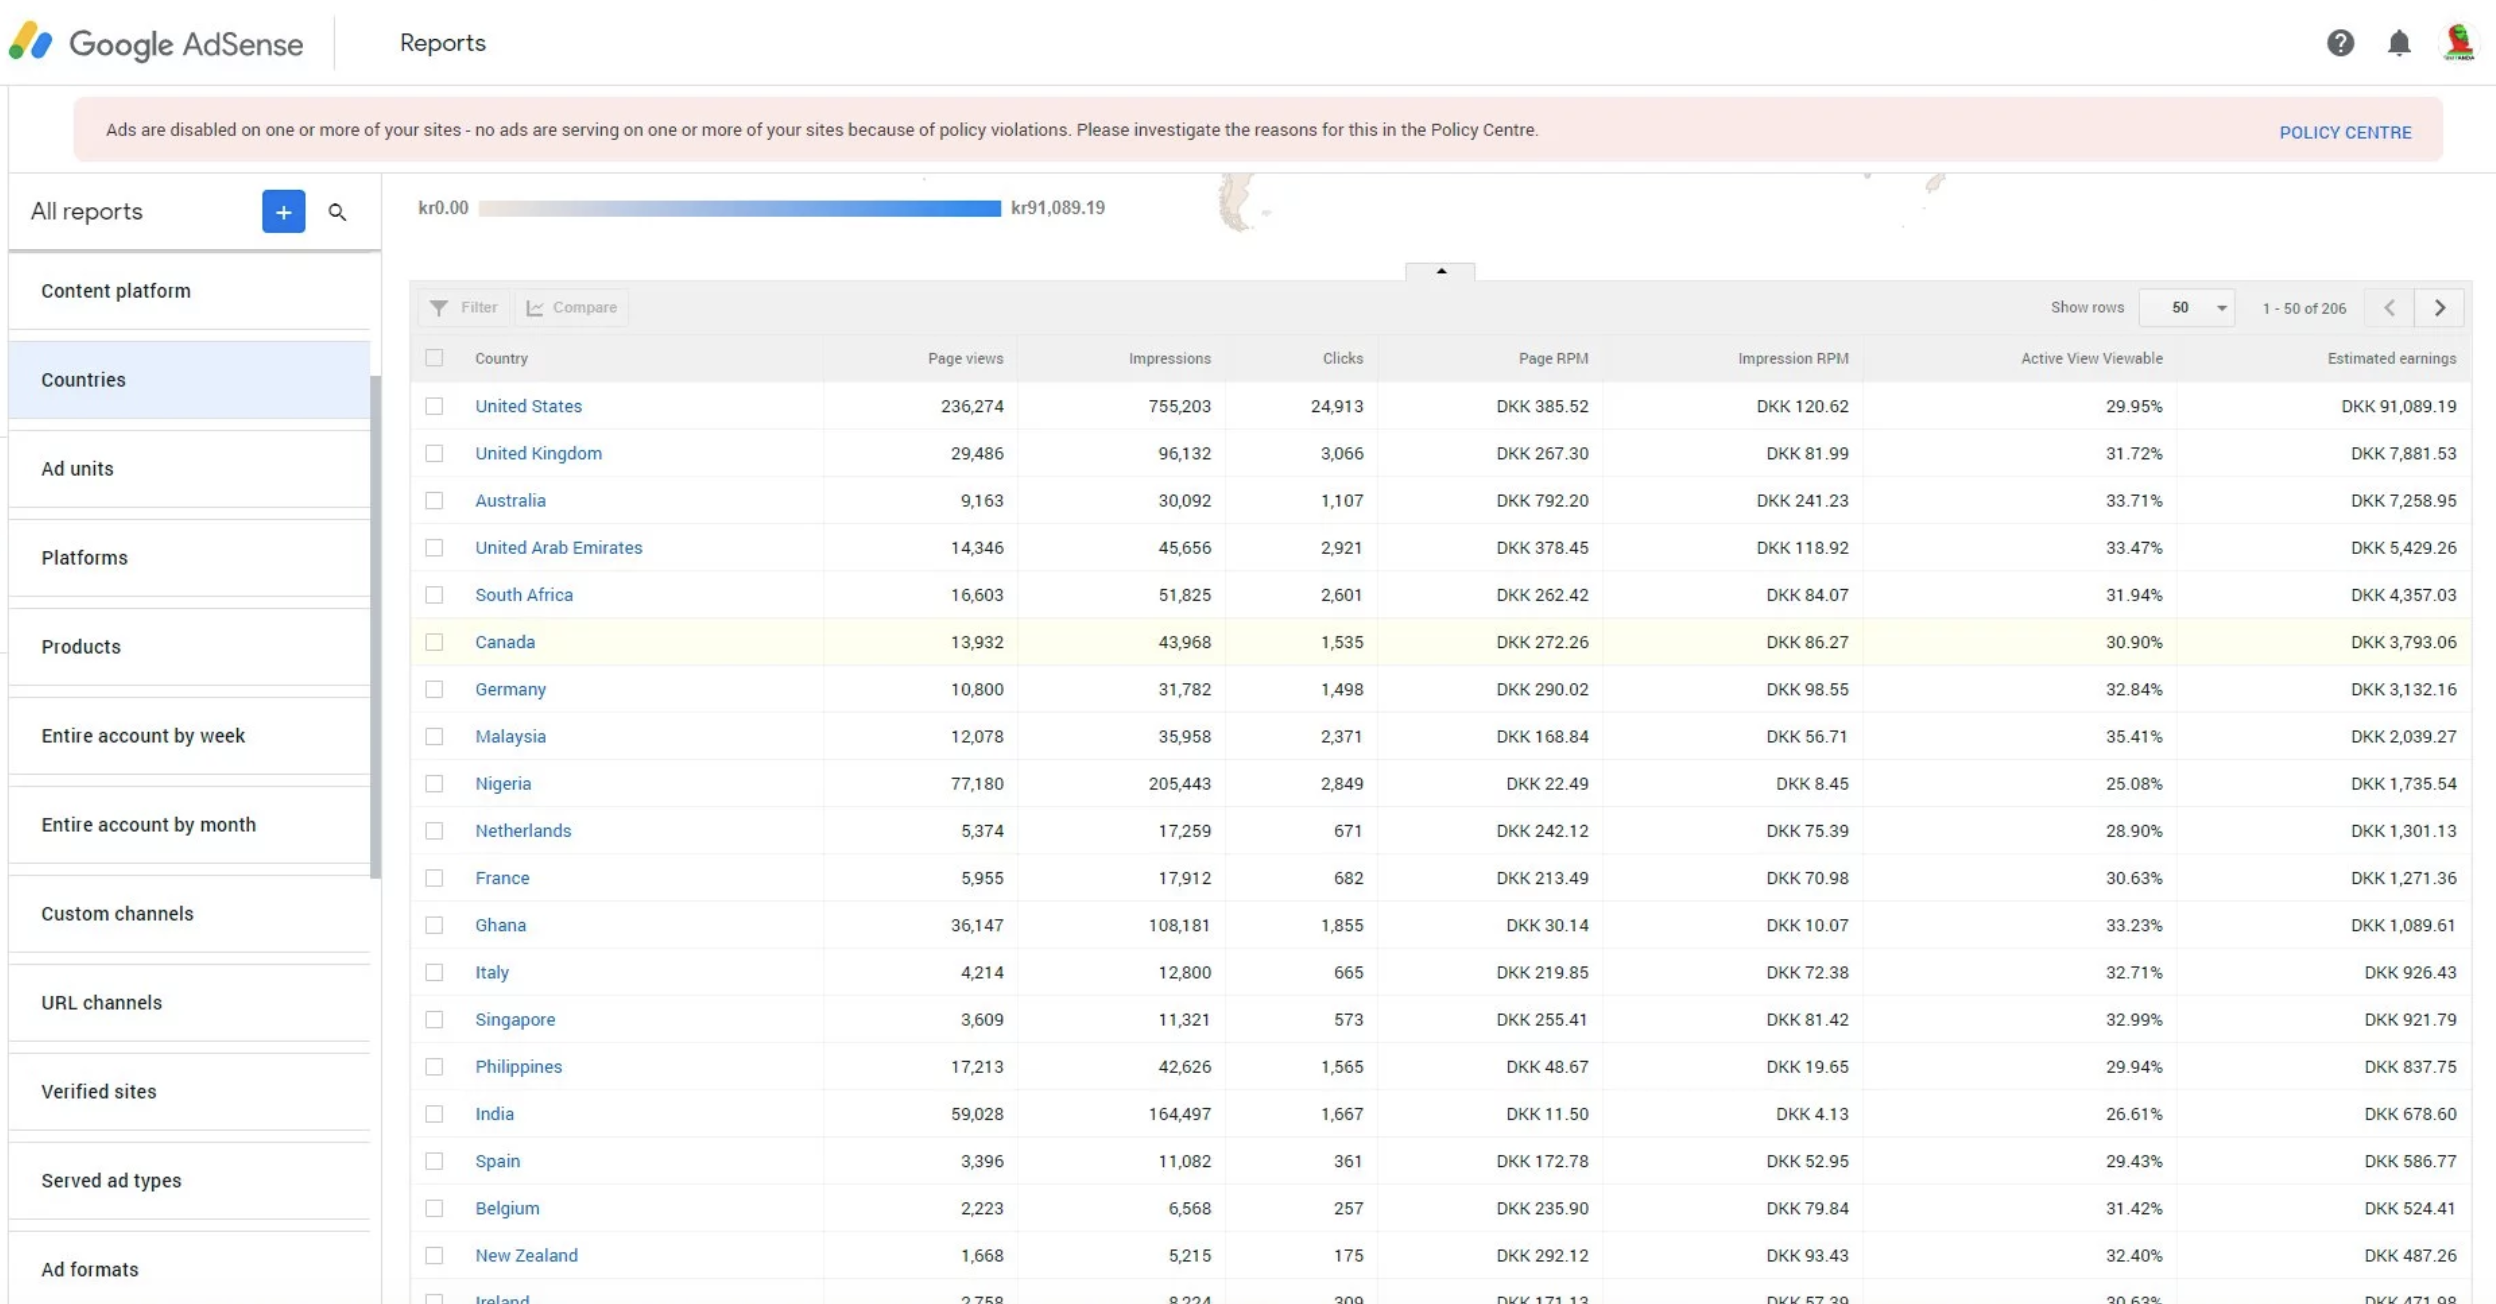Click the kr91,089.19 legend maximum label
The height and width of the screenshot is (1304, 2496).
click(1057, 208)
